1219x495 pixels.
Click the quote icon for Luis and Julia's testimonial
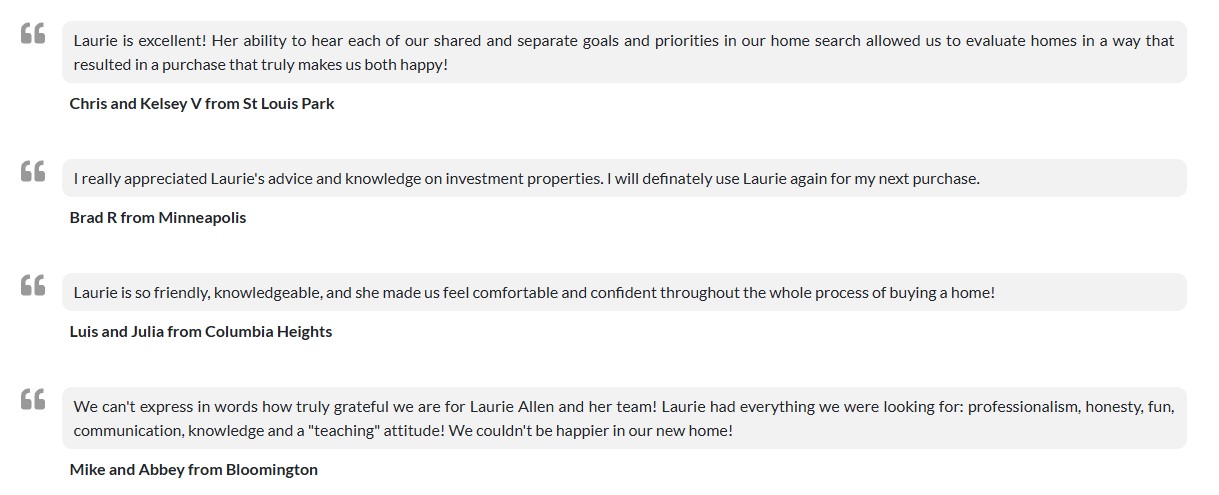pyautogui.click(x=33, y=286)
